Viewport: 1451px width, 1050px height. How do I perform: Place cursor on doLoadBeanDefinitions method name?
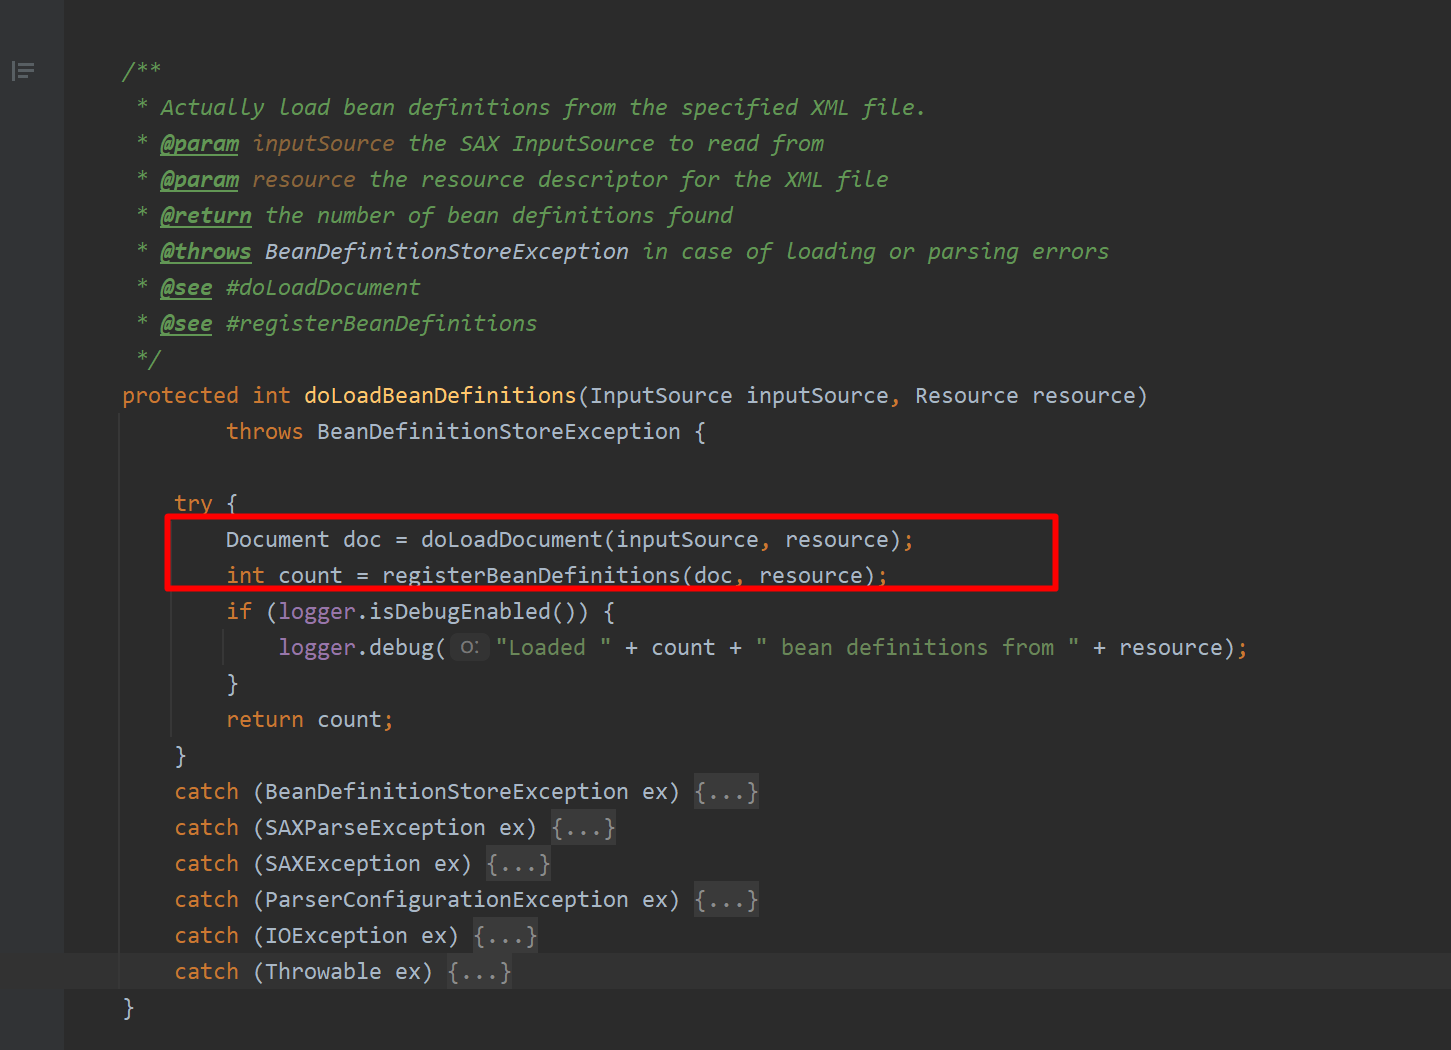click(x=440, y=396)
